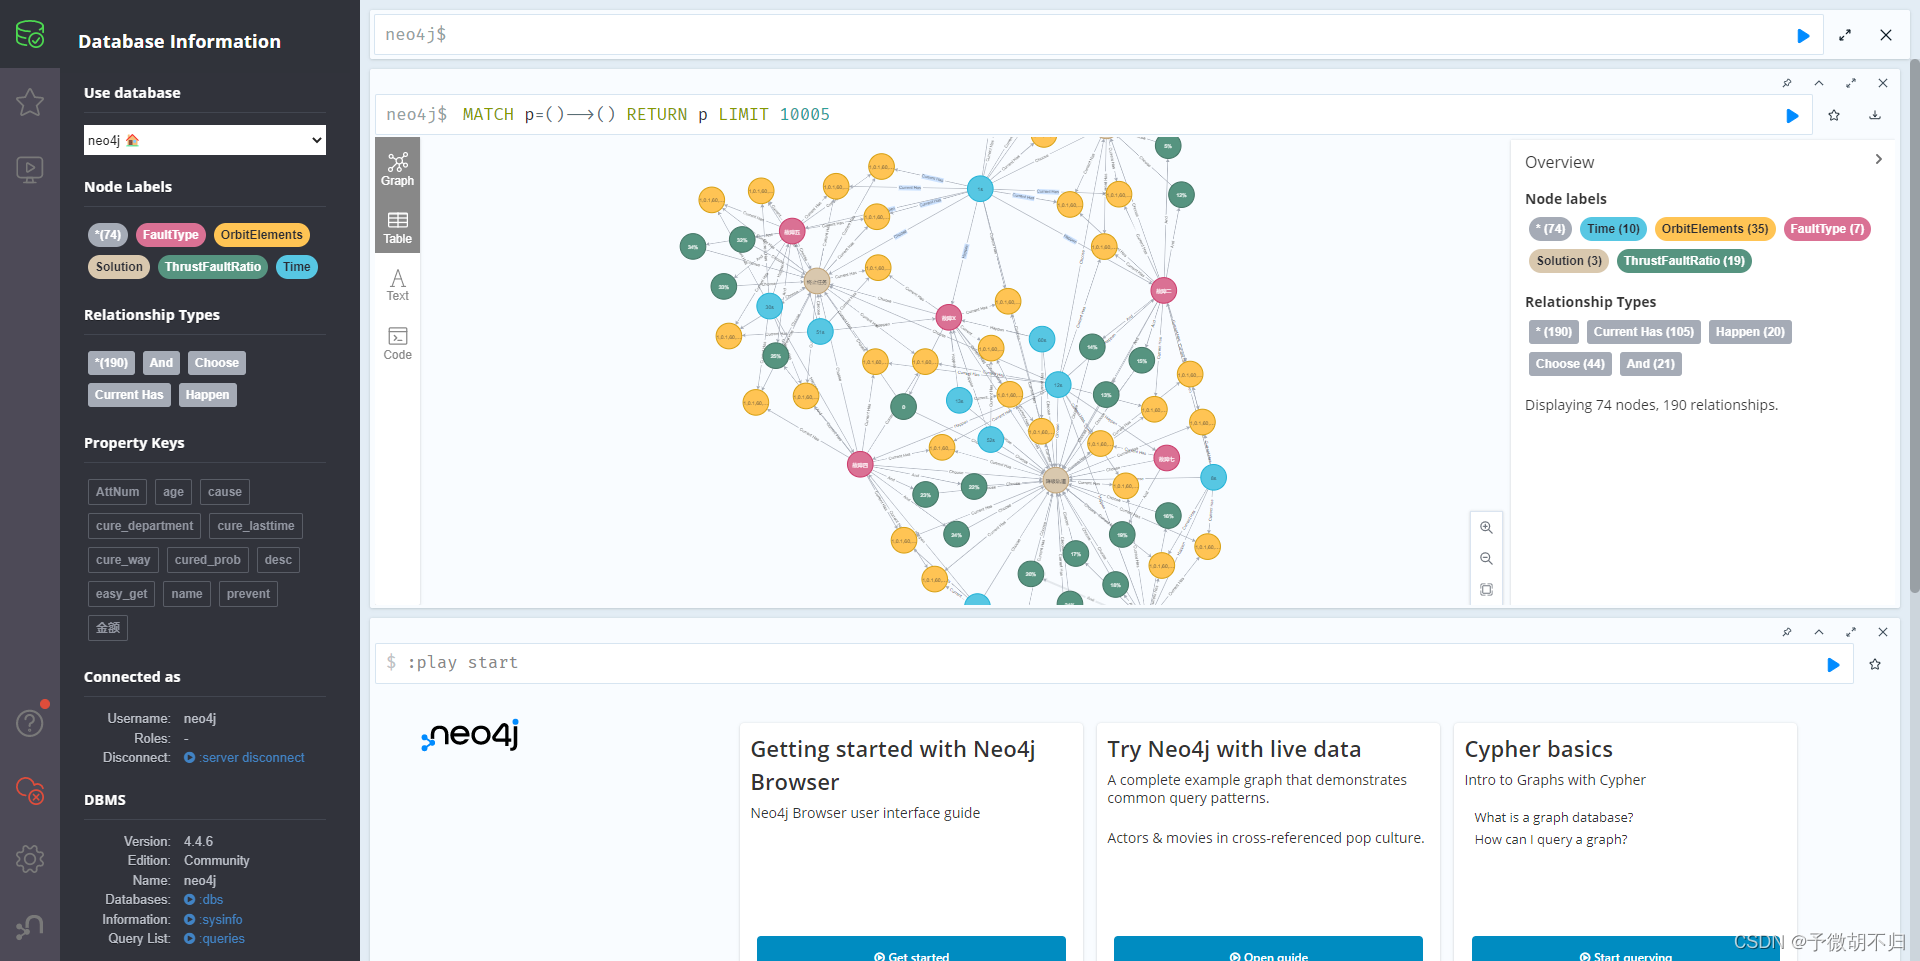
Task: Select the And relationship in sidebar
Action: pos(161,363)
